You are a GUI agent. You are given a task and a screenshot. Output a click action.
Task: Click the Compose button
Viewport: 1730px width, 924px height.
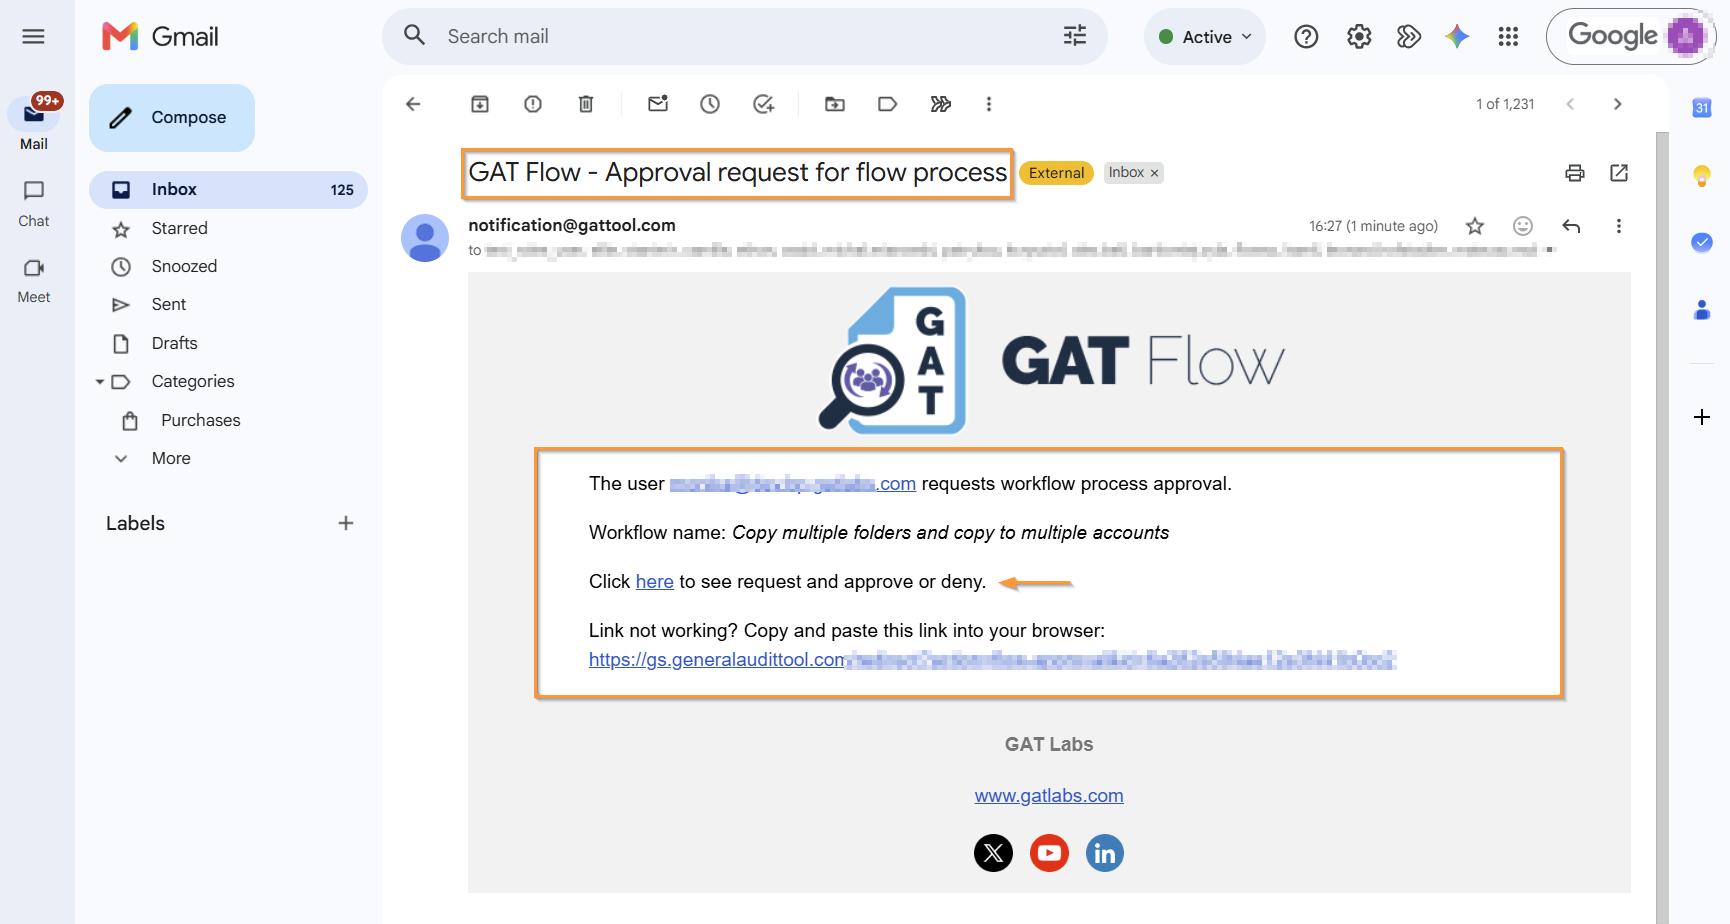pos(172,118)
